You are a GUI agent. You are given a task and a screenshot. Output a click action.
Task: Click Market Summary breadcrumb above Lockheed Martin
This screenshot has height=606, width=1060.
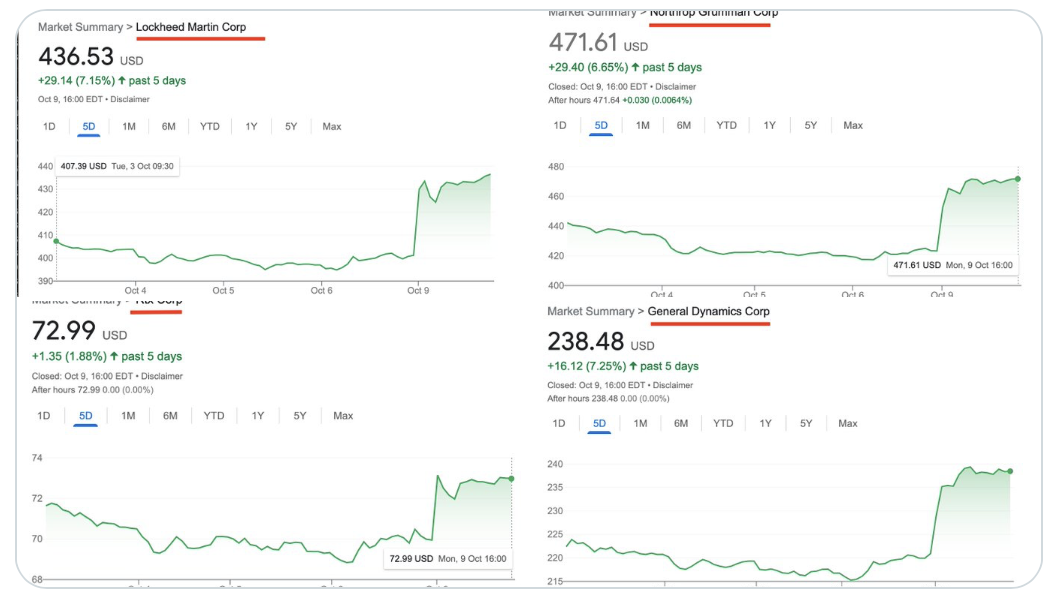click(80, 27)
